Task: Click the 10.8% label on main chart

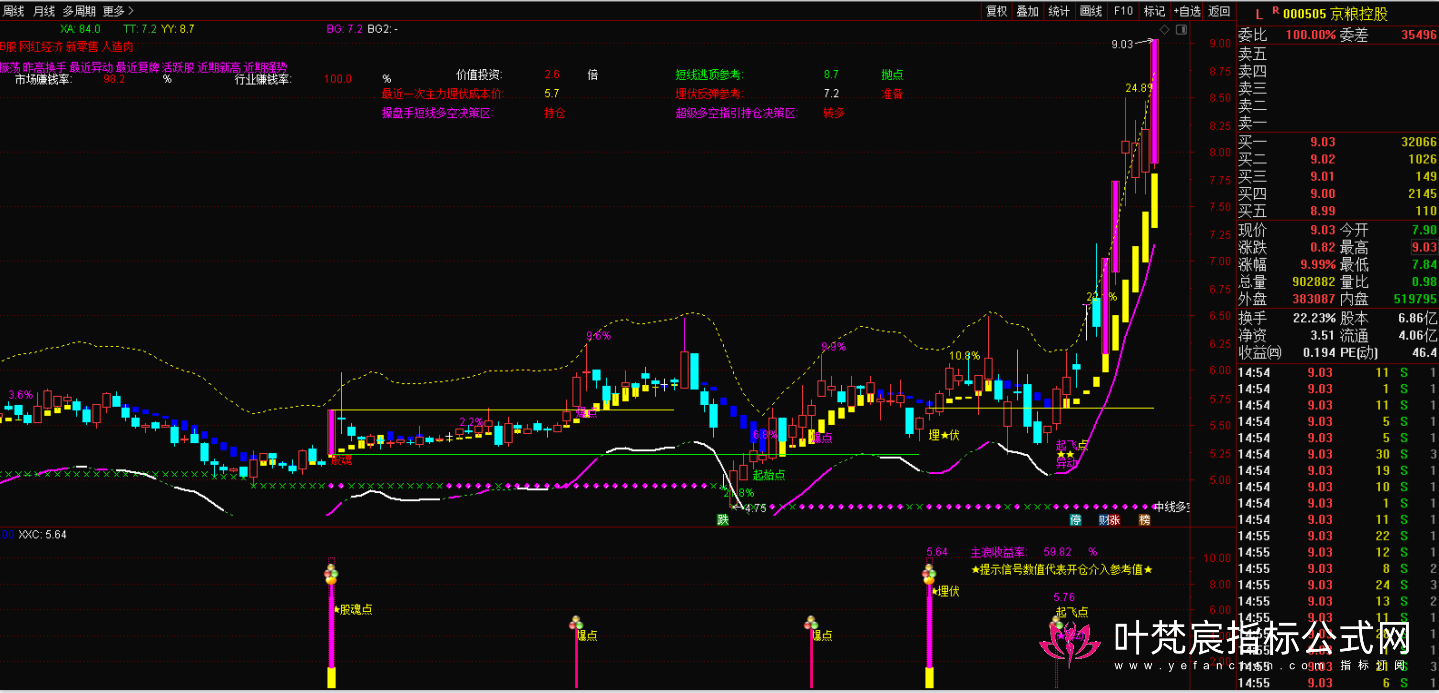Action: 964,355
